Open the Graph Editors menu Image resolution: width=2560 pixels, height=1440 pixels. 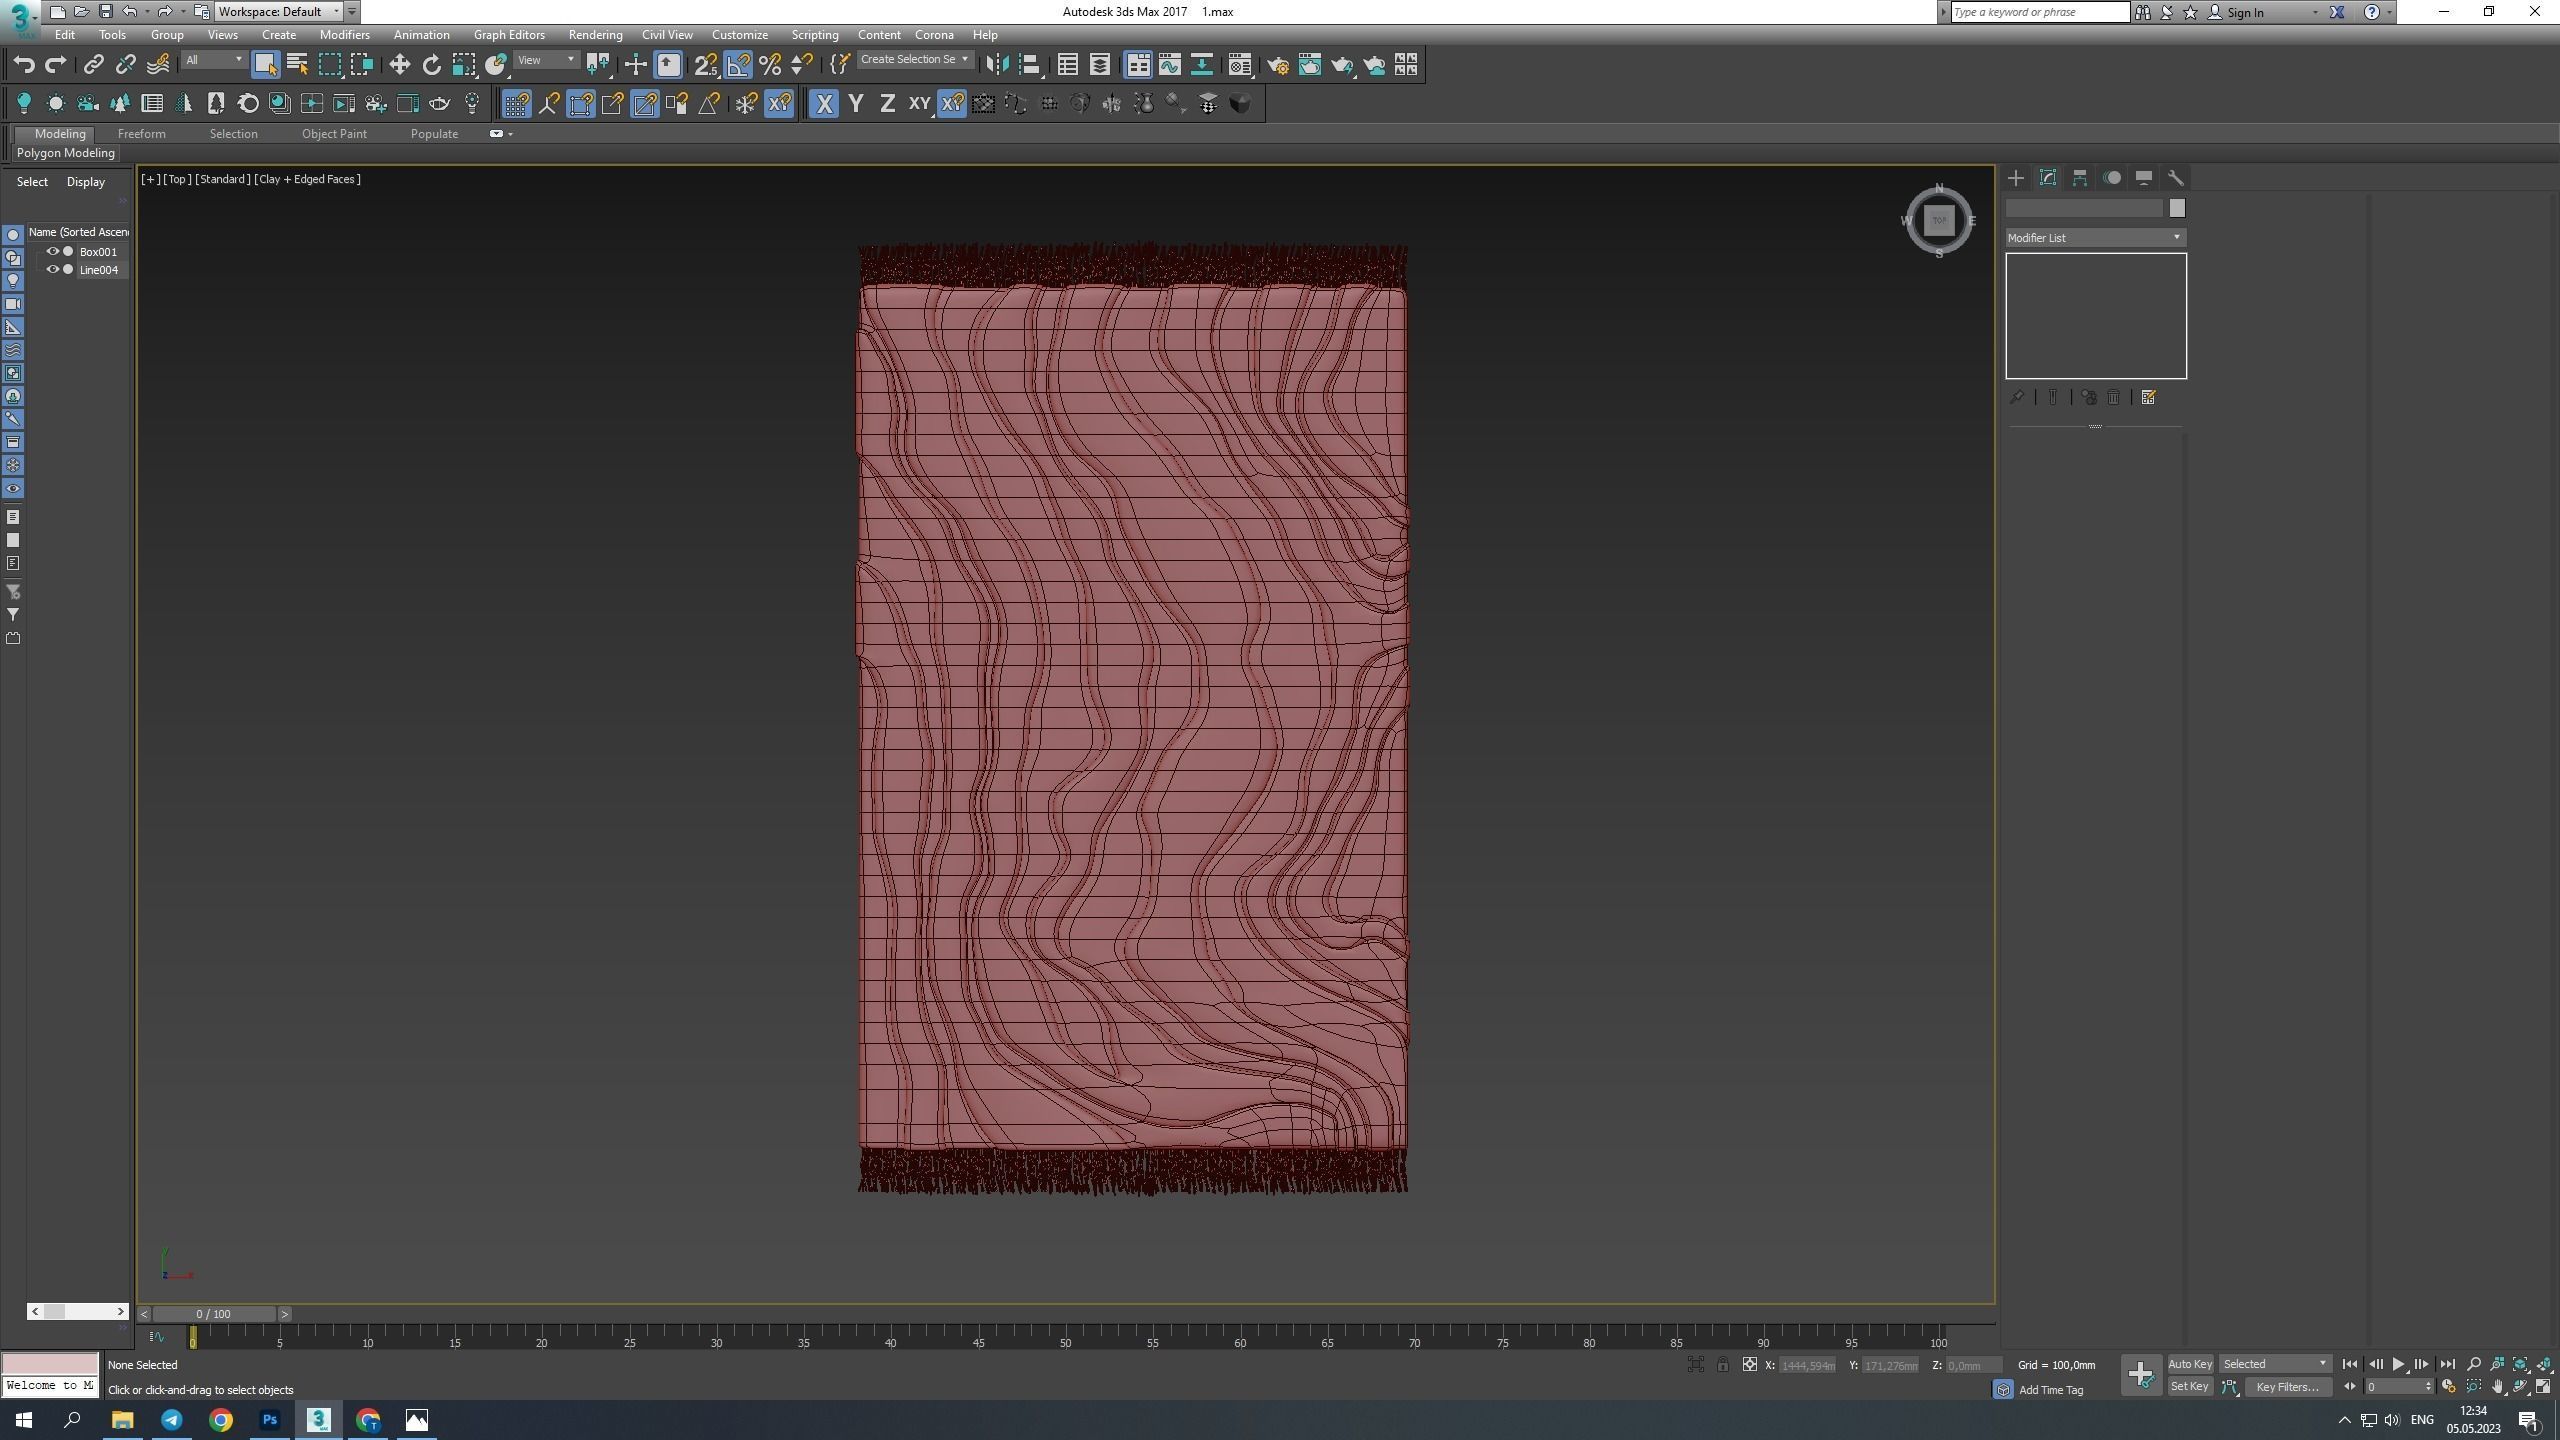tap(509, 35)
